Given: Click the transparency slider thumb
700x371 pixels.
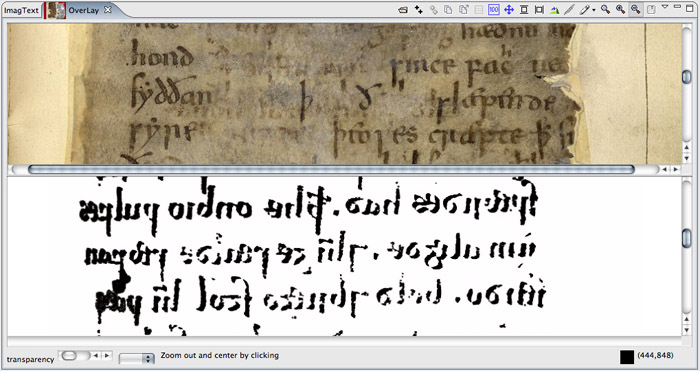Looking at the screenshot, I should click(70, 355).
